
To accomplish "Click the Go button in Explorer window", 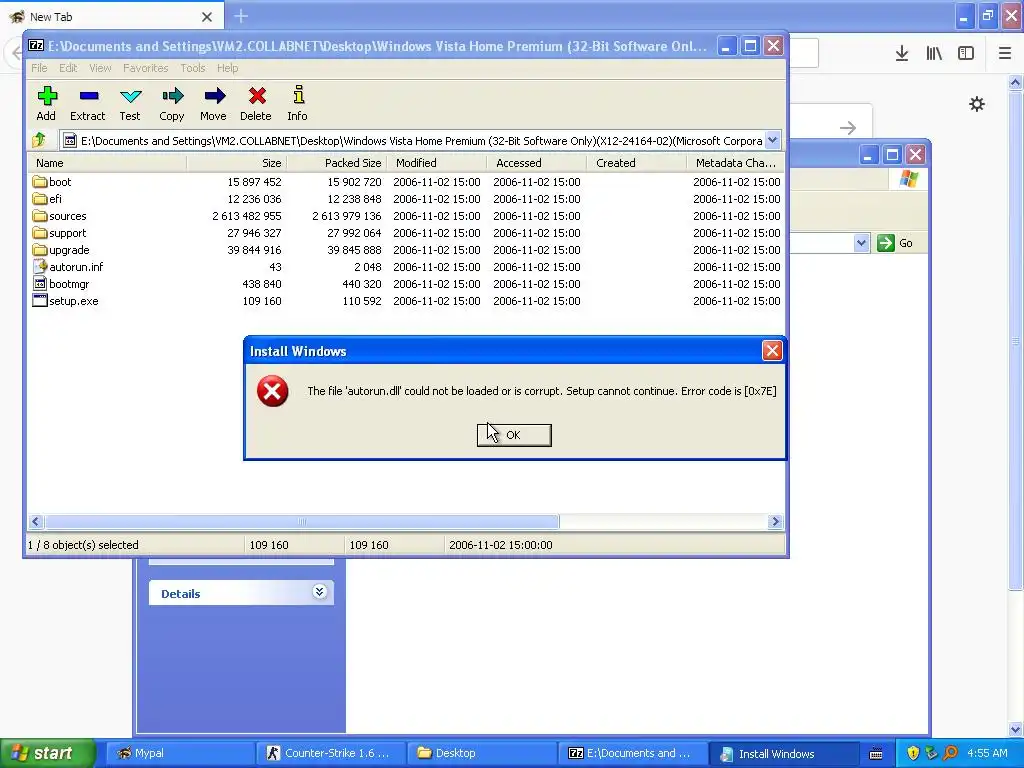I will tap(895, 243).
